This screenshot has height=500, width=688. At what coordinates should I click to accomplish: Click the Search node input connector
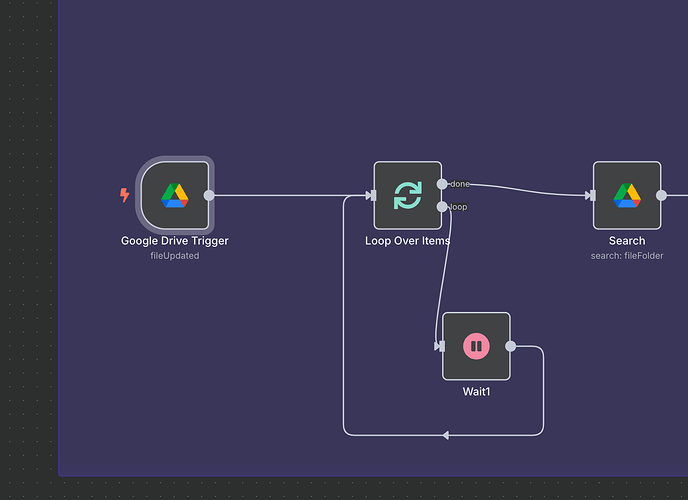[x=591, y=196]
